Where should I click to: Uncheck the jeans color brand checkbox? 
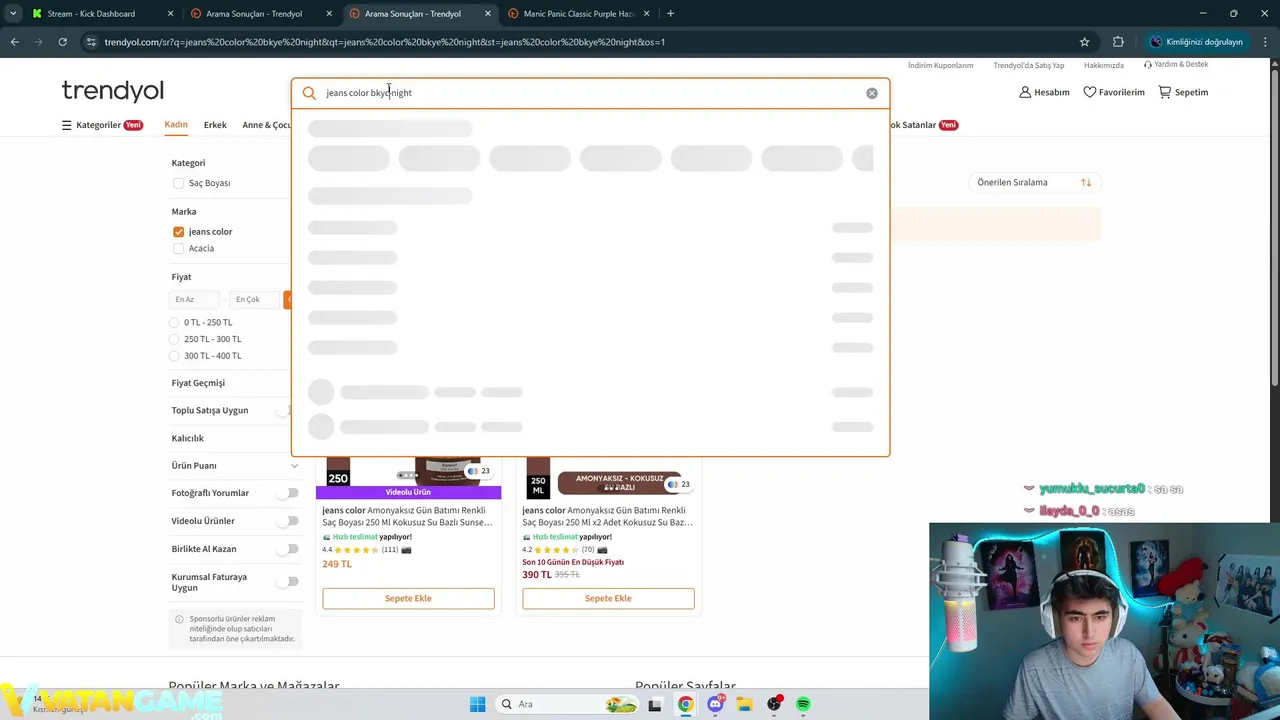(x=178, y=232)
